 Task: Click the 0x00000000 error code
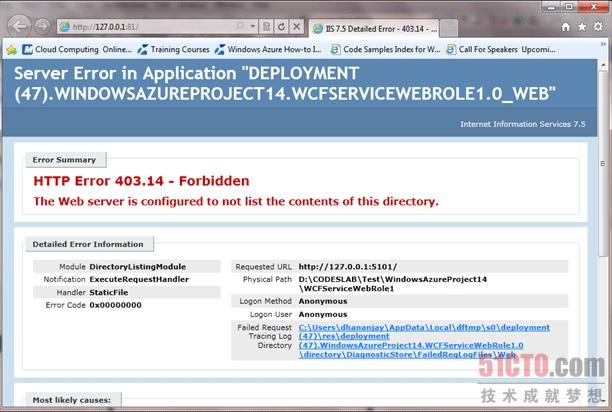tap(116, 305)
